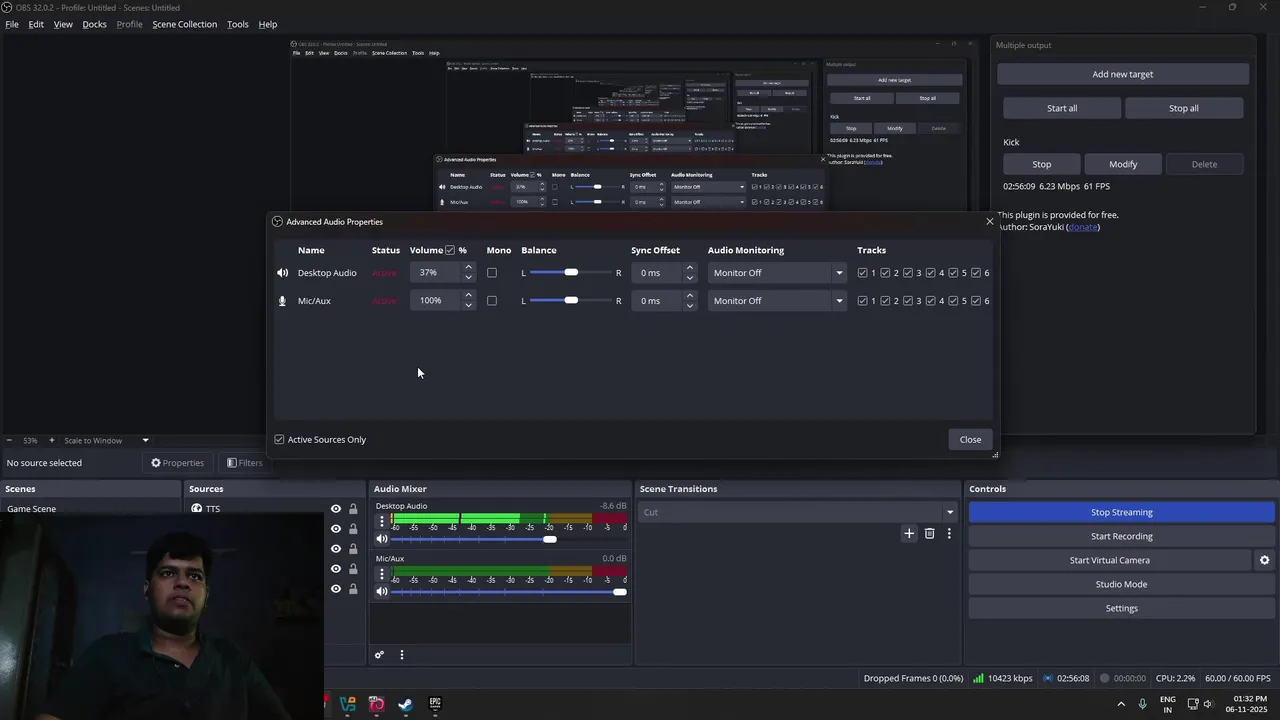Click the recording status dot in the status bar
Viewport: 1280px width, 720px height.
coord(1105,678)
